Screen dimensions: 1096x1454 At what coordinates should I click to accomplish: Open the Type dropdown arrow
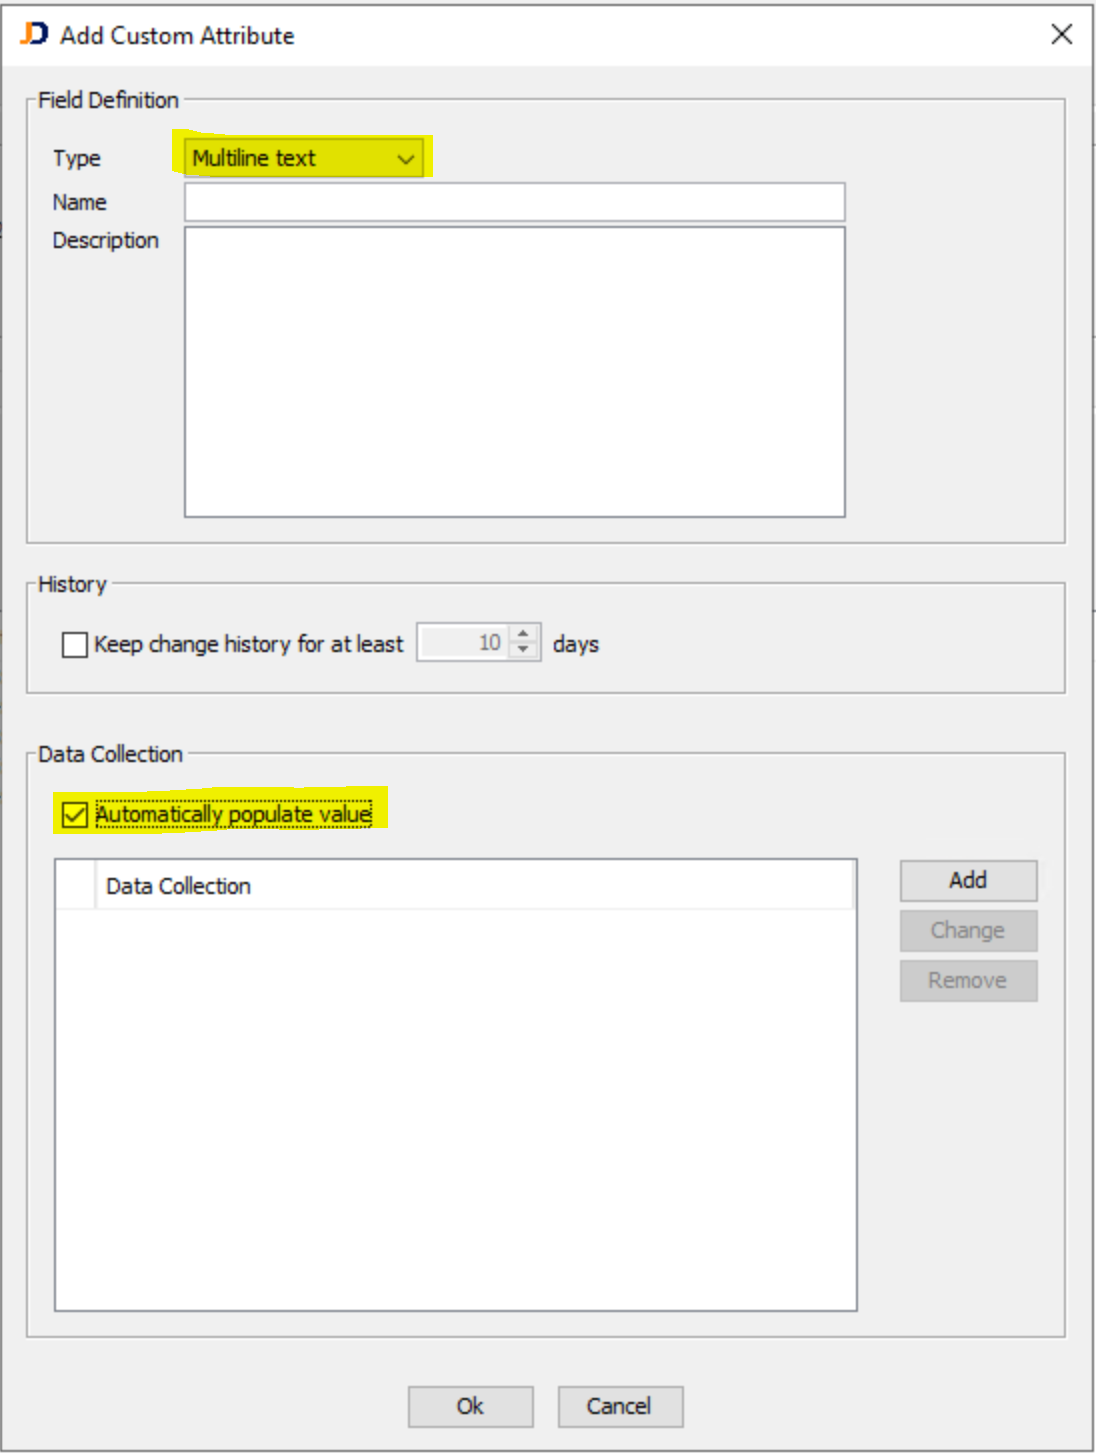pyautogui.click(x=404, y=158)
